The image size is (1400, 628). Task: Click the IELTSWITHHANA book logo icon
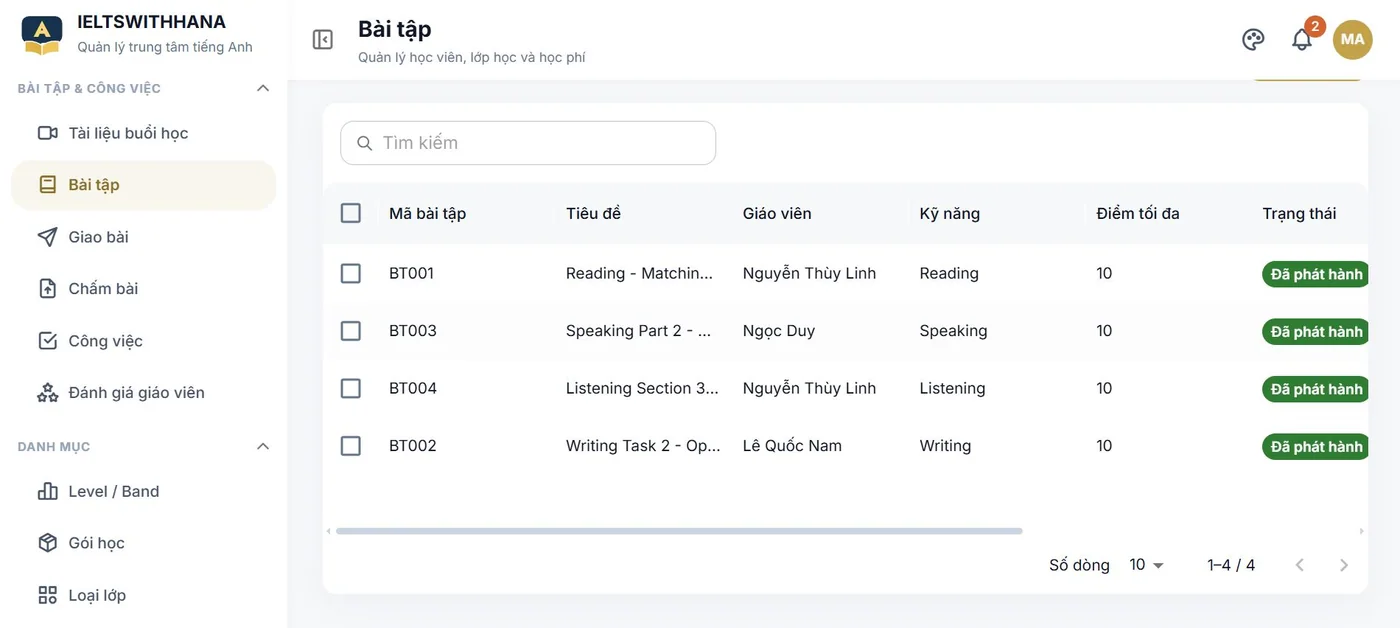click(42, 35)
